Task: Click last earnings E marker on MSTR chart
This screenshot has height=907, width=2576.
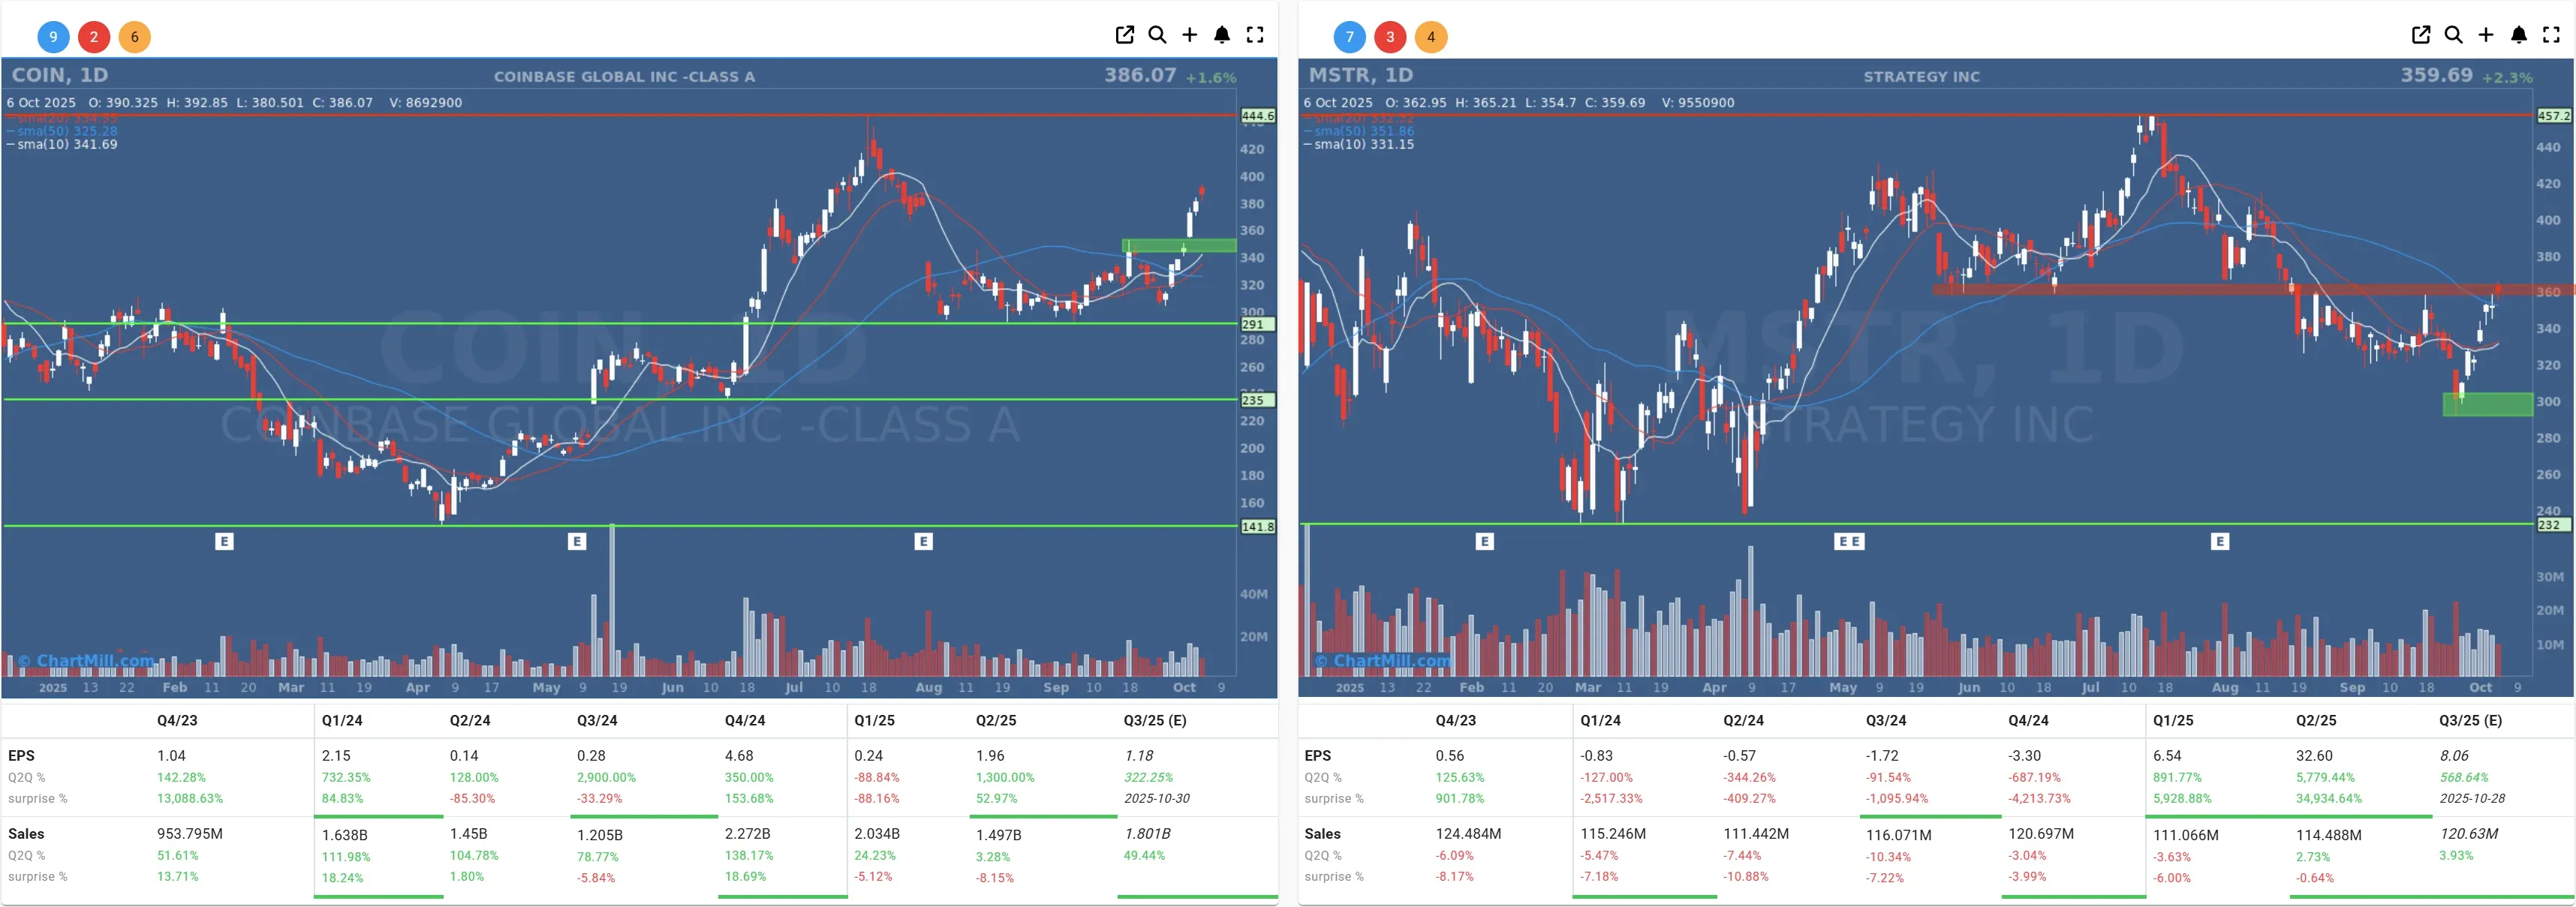Action: coord(2219,541)
